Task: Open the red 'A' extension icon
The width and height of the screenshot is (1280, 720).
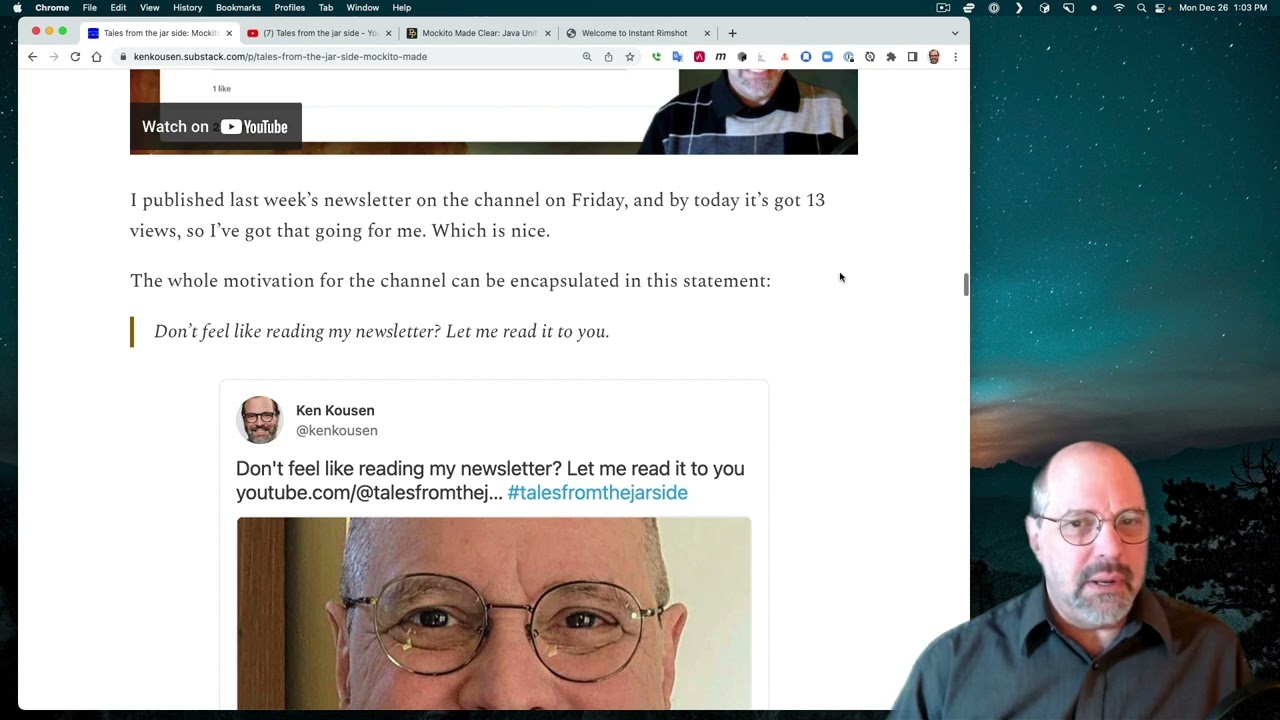Action: (699, 57)
